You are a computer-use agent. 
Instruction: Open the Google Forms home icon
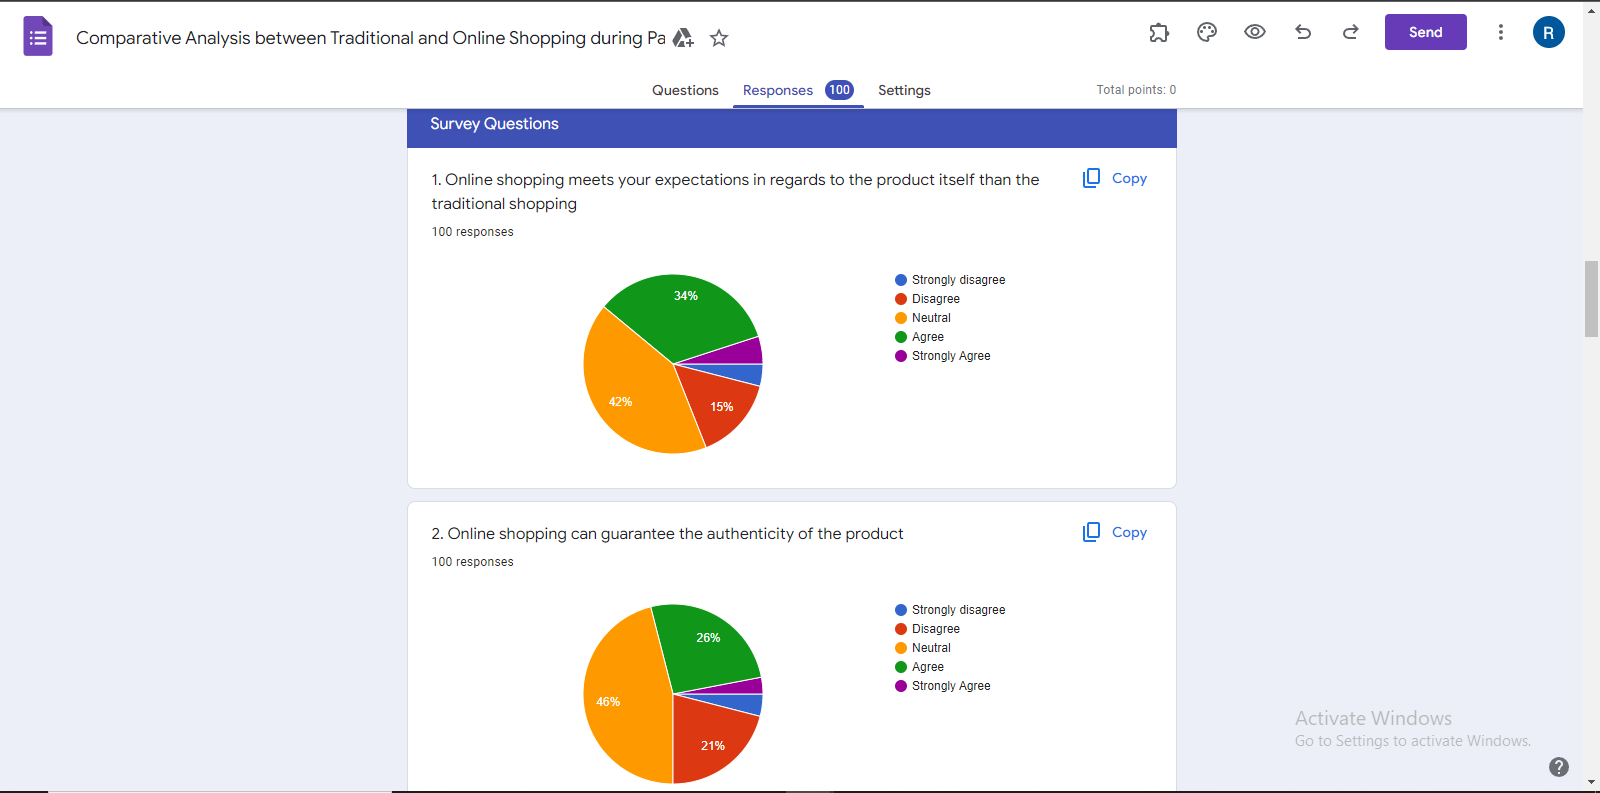point(38,37)
